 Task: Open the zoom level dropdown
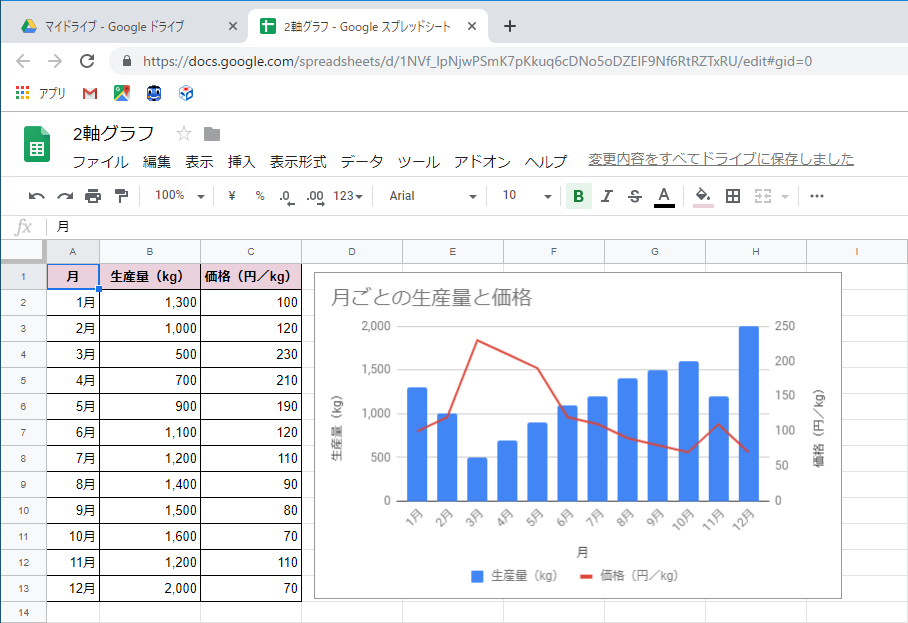click(177, 196)
